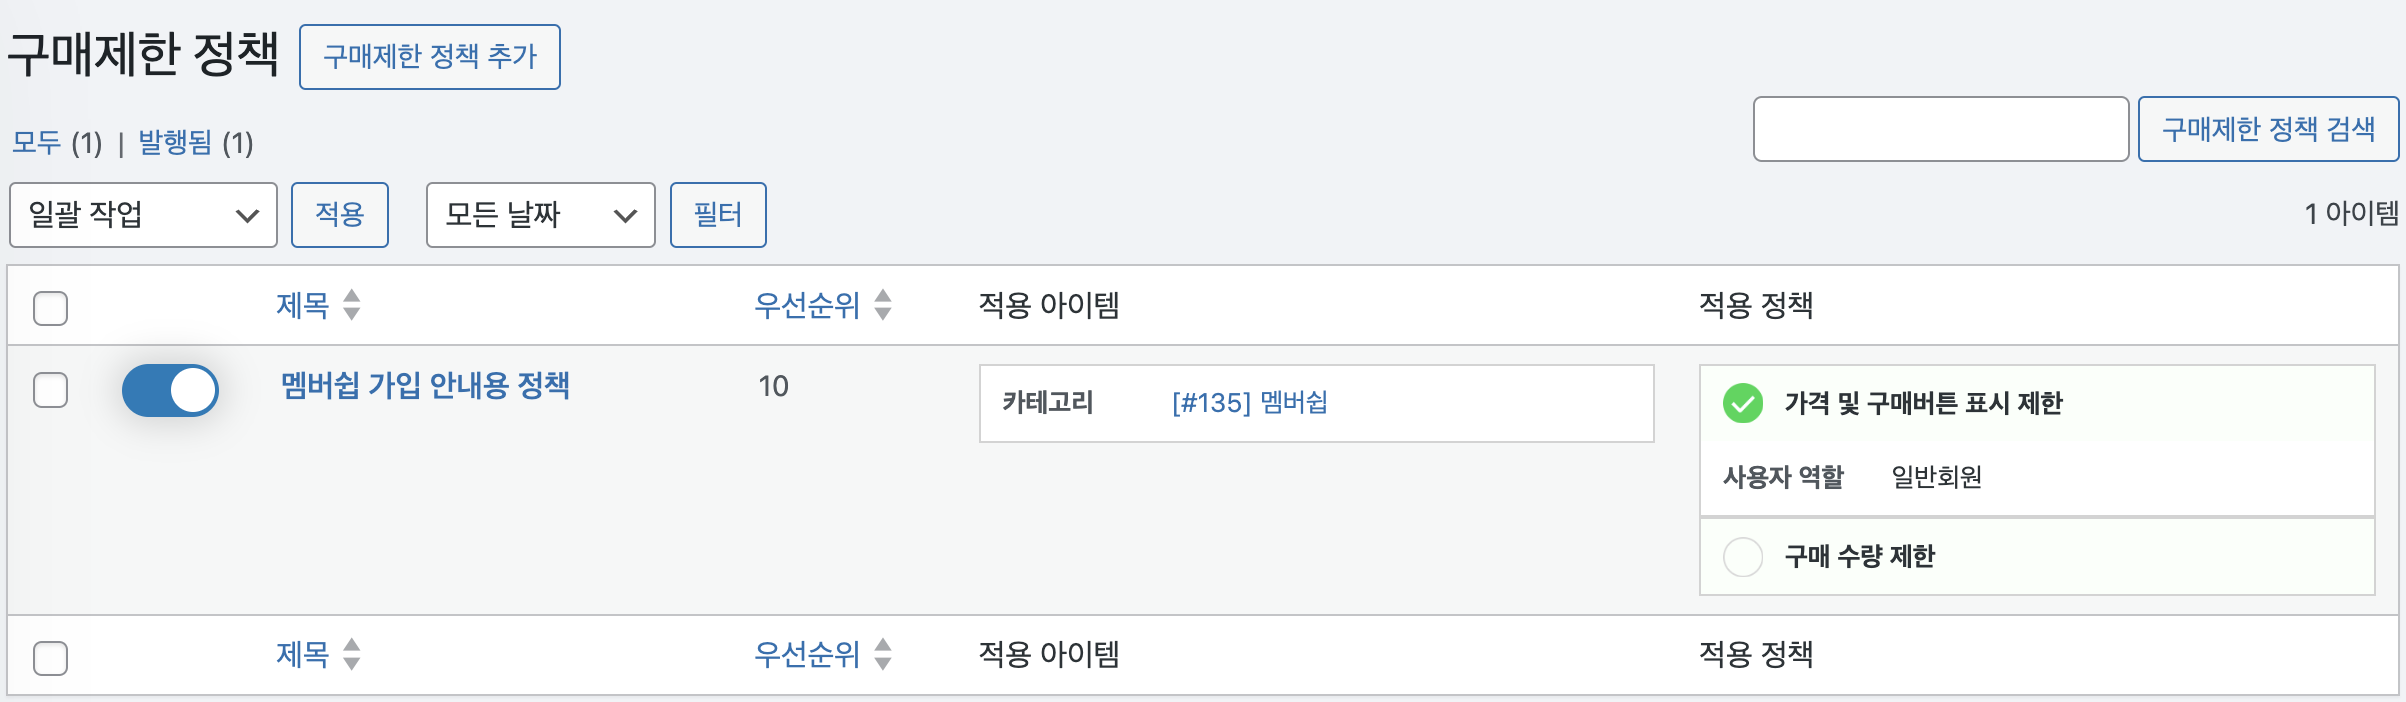Select the 멤버쉽 가입 안내용 정책 row checkbox
Viewport: 2406px width, 702px height.
click(x=50, y=390)
